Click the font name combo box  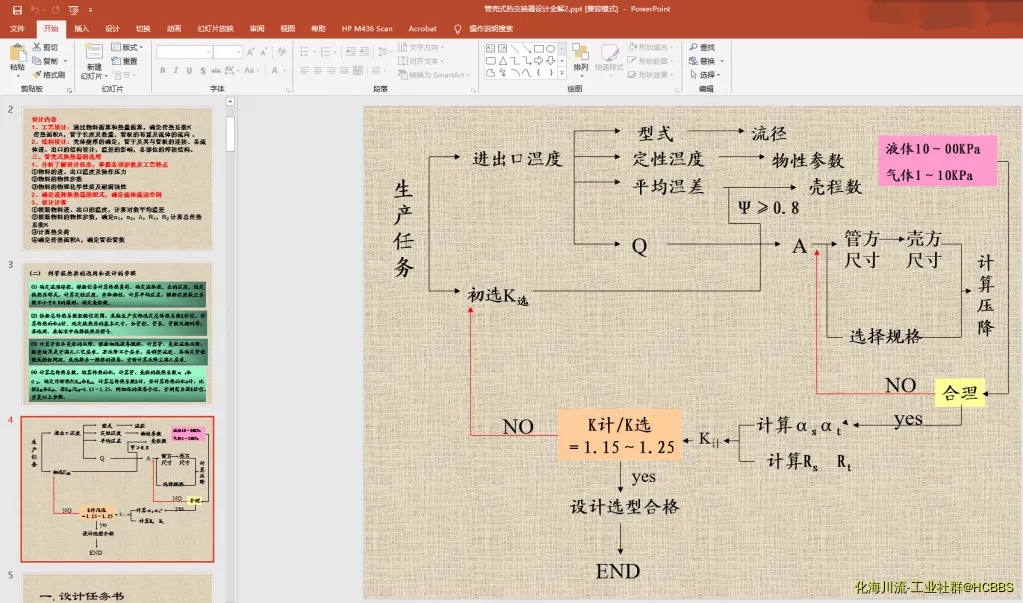(x=184, y=52)
